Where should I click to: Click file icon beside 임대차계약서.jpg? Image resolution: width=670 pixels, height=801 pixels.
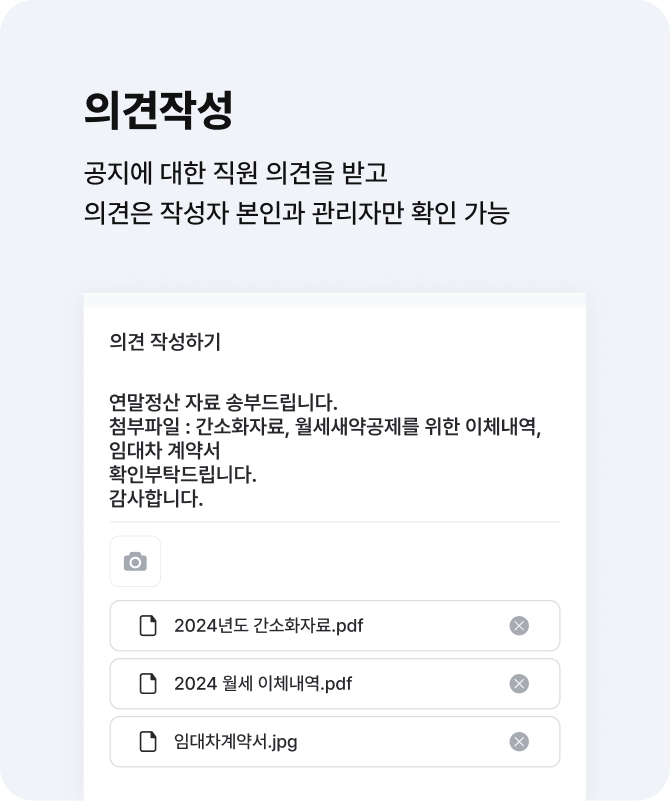(x=148, y=742)
